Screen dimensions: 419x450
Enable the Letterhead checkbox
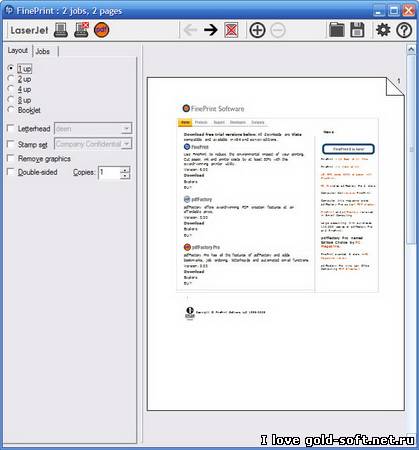11,128
